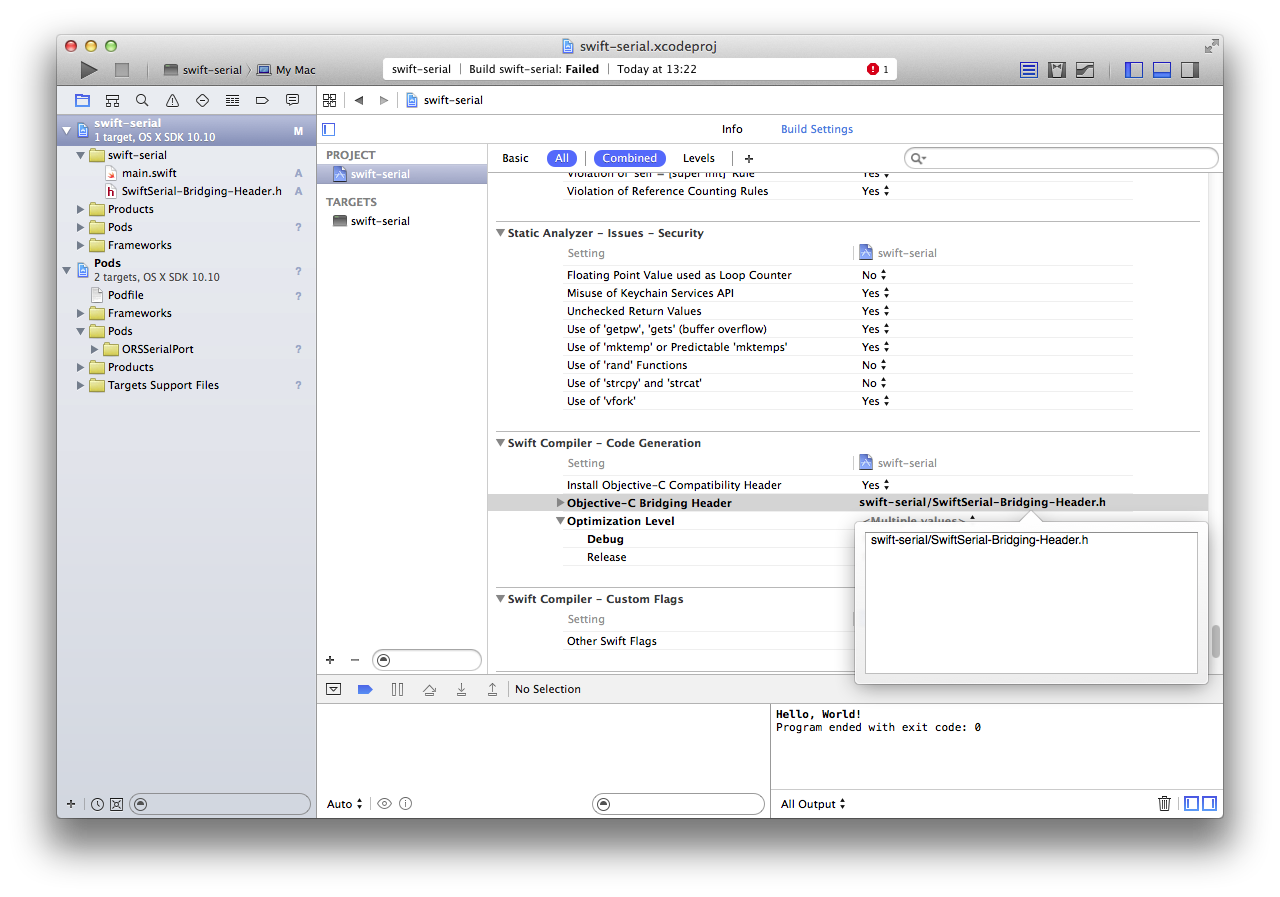Show Basic build settings

click(515, 158)
